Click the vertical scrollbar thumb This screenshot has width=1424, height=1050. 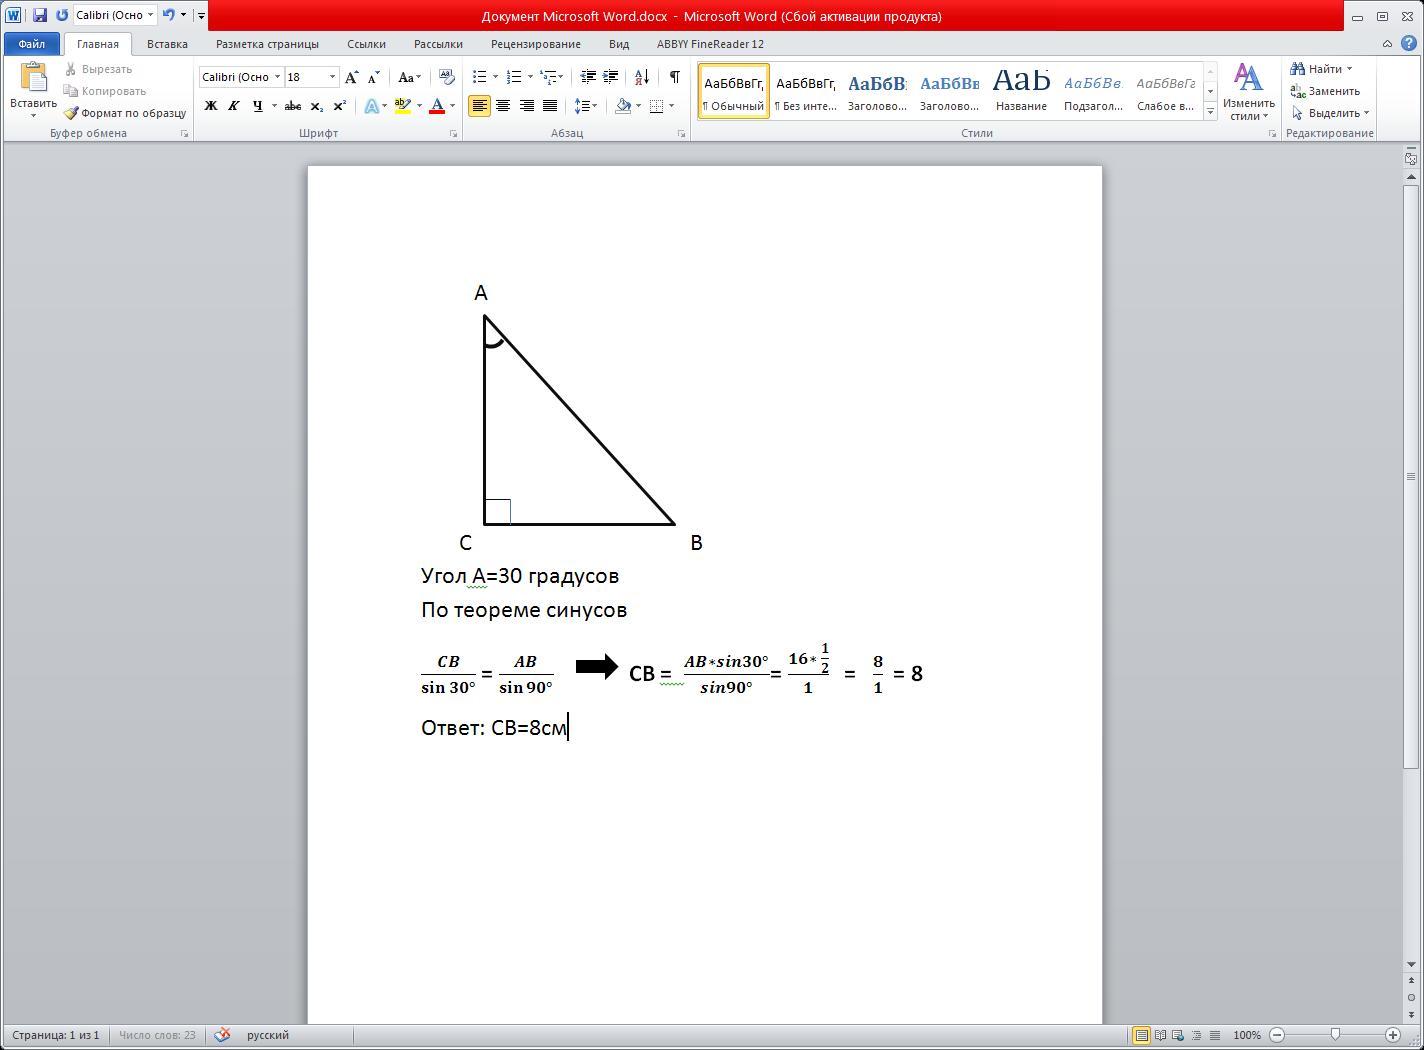click(x=1411, y=478)
